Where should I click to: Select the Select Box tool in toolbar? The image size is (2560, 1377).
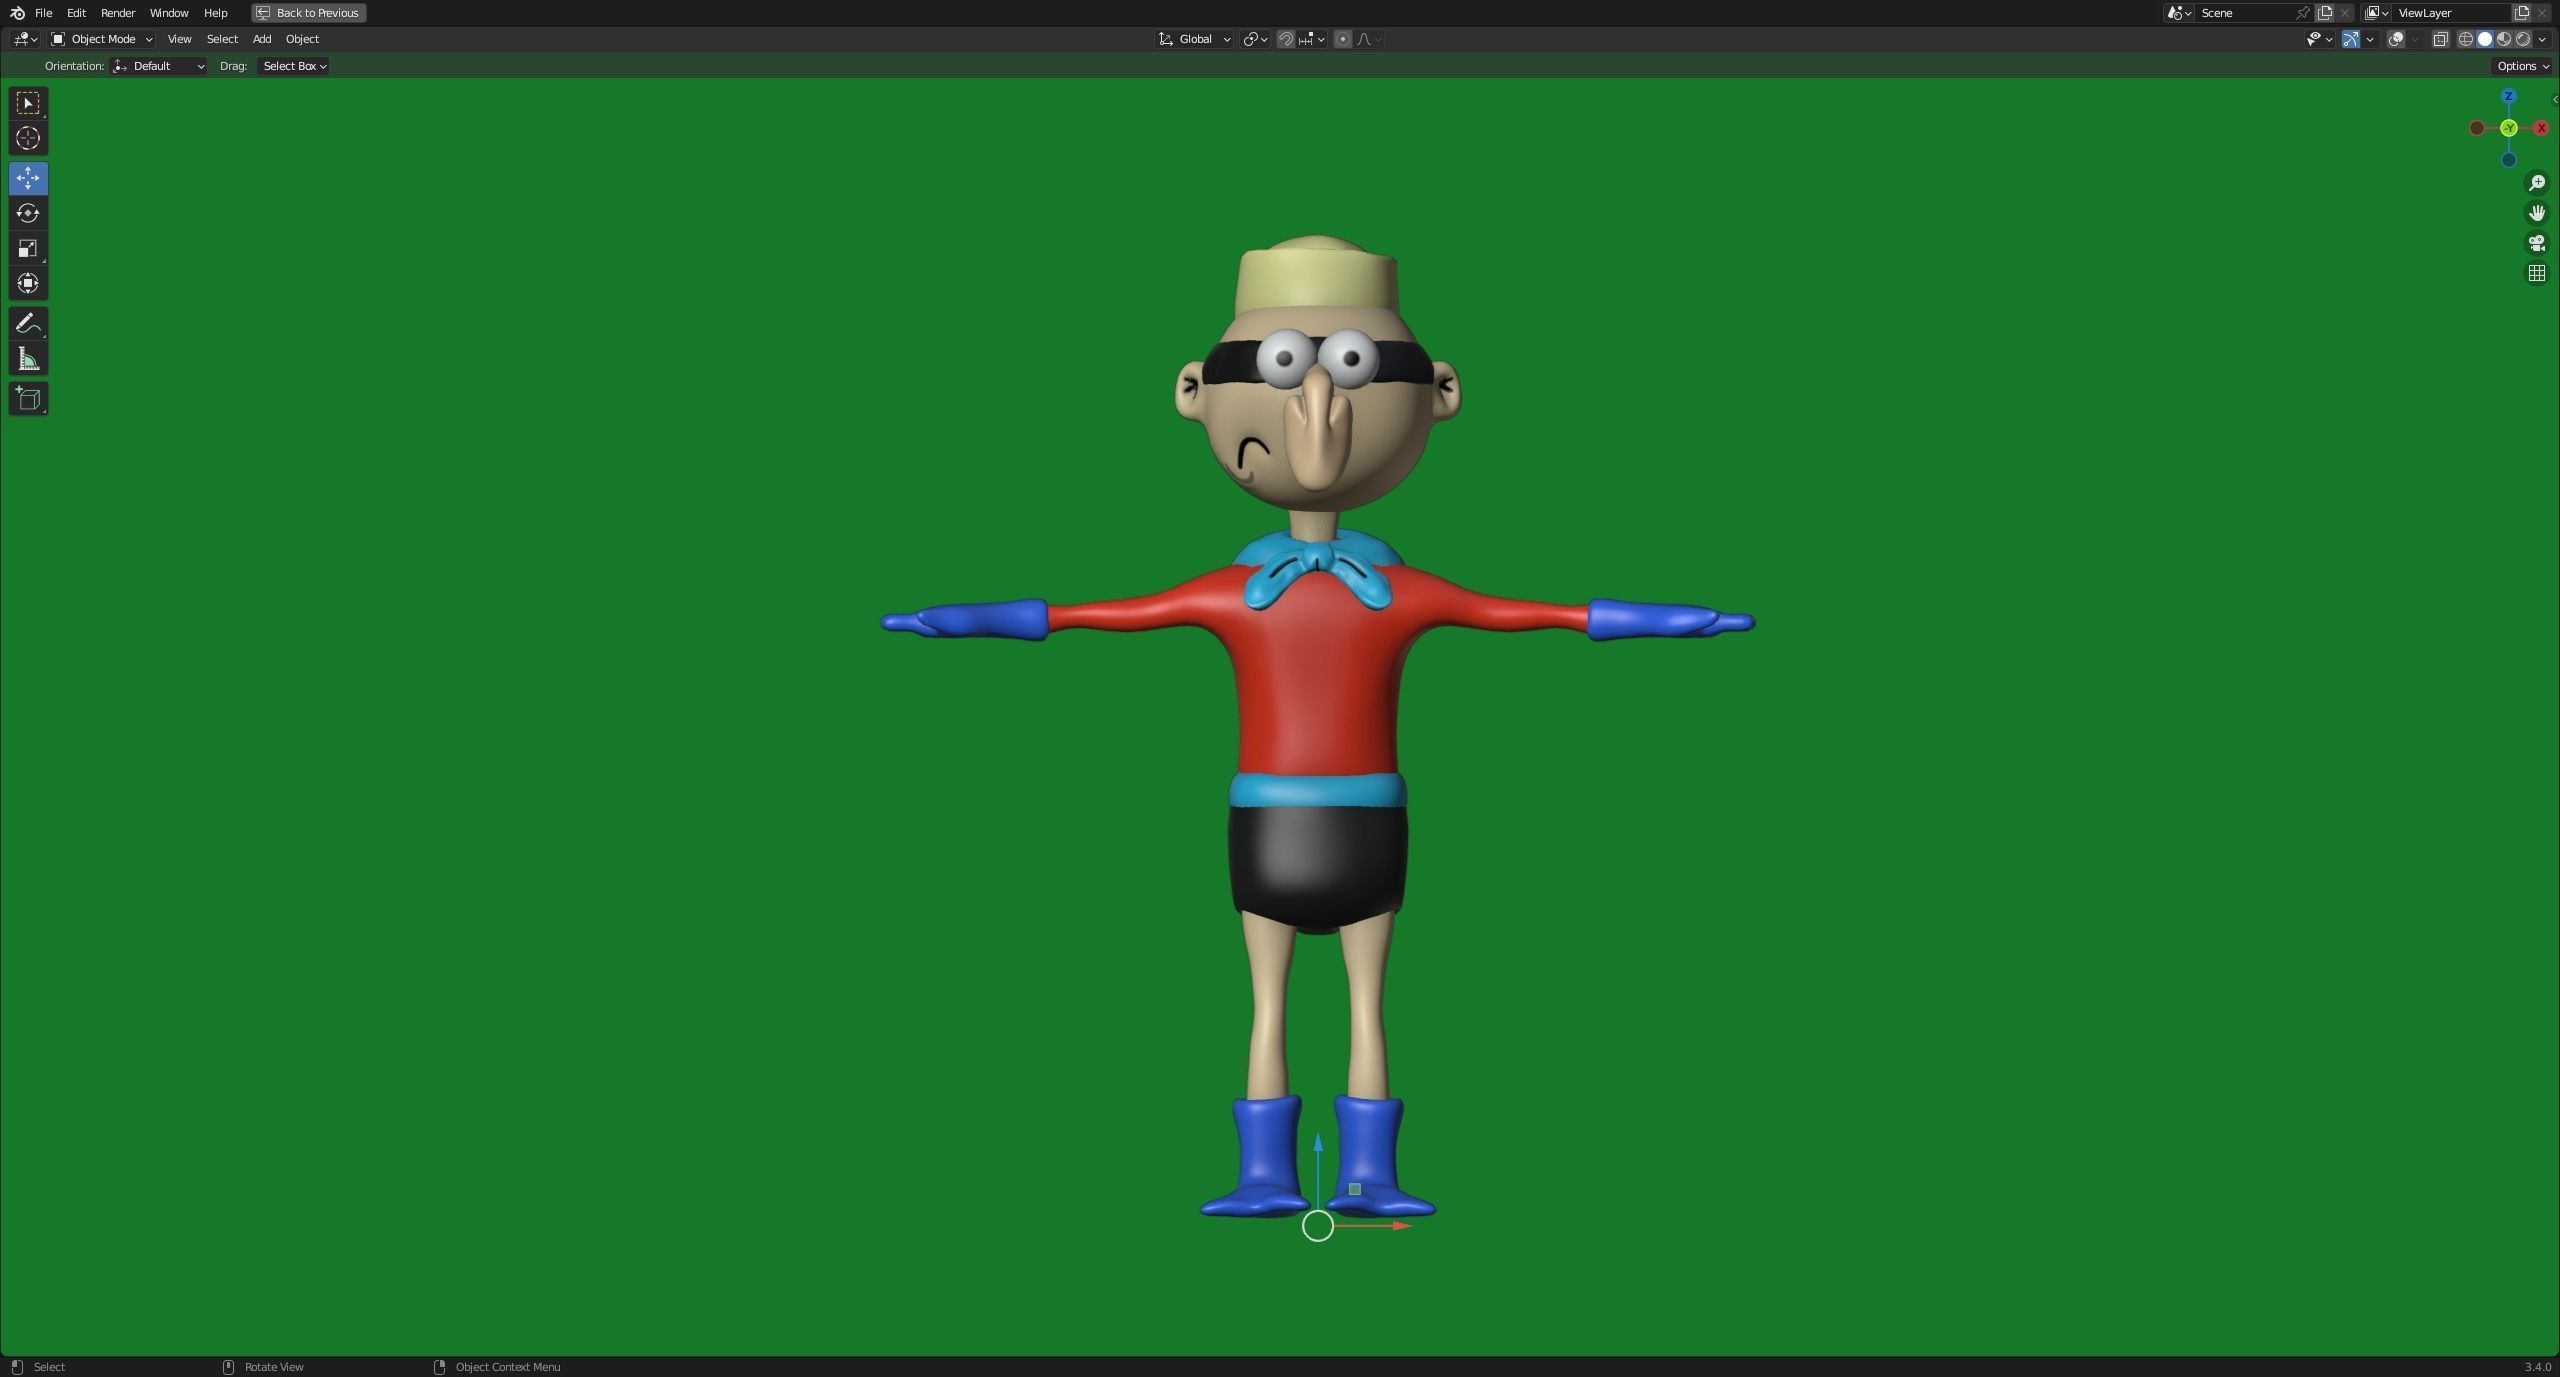pyautogui.click(x=28, y=103)
